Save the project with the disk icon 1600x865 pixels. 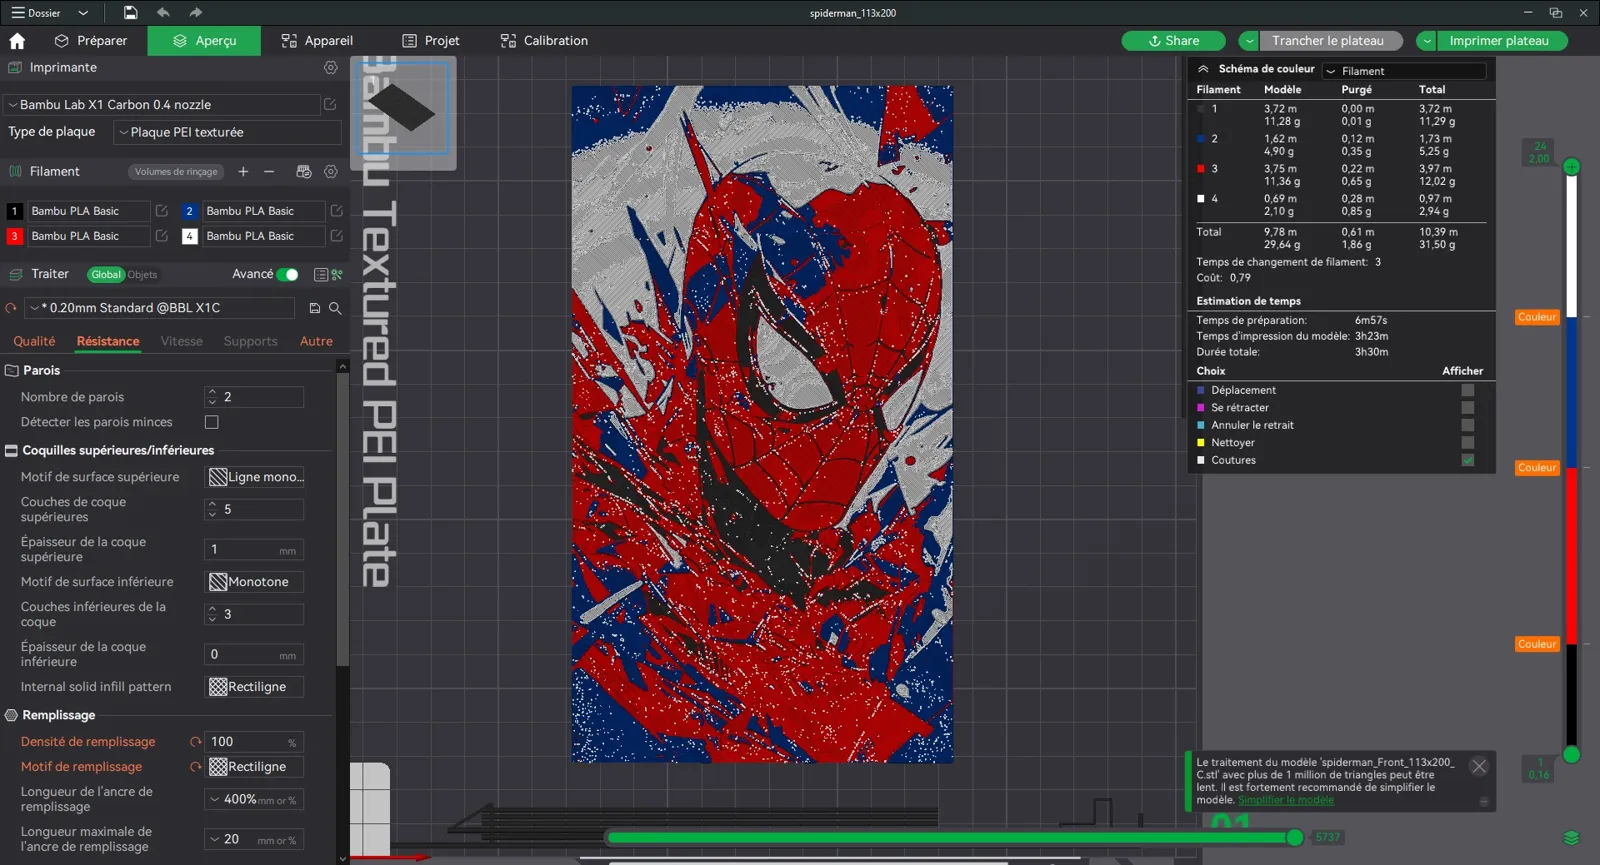pos(130,13)
